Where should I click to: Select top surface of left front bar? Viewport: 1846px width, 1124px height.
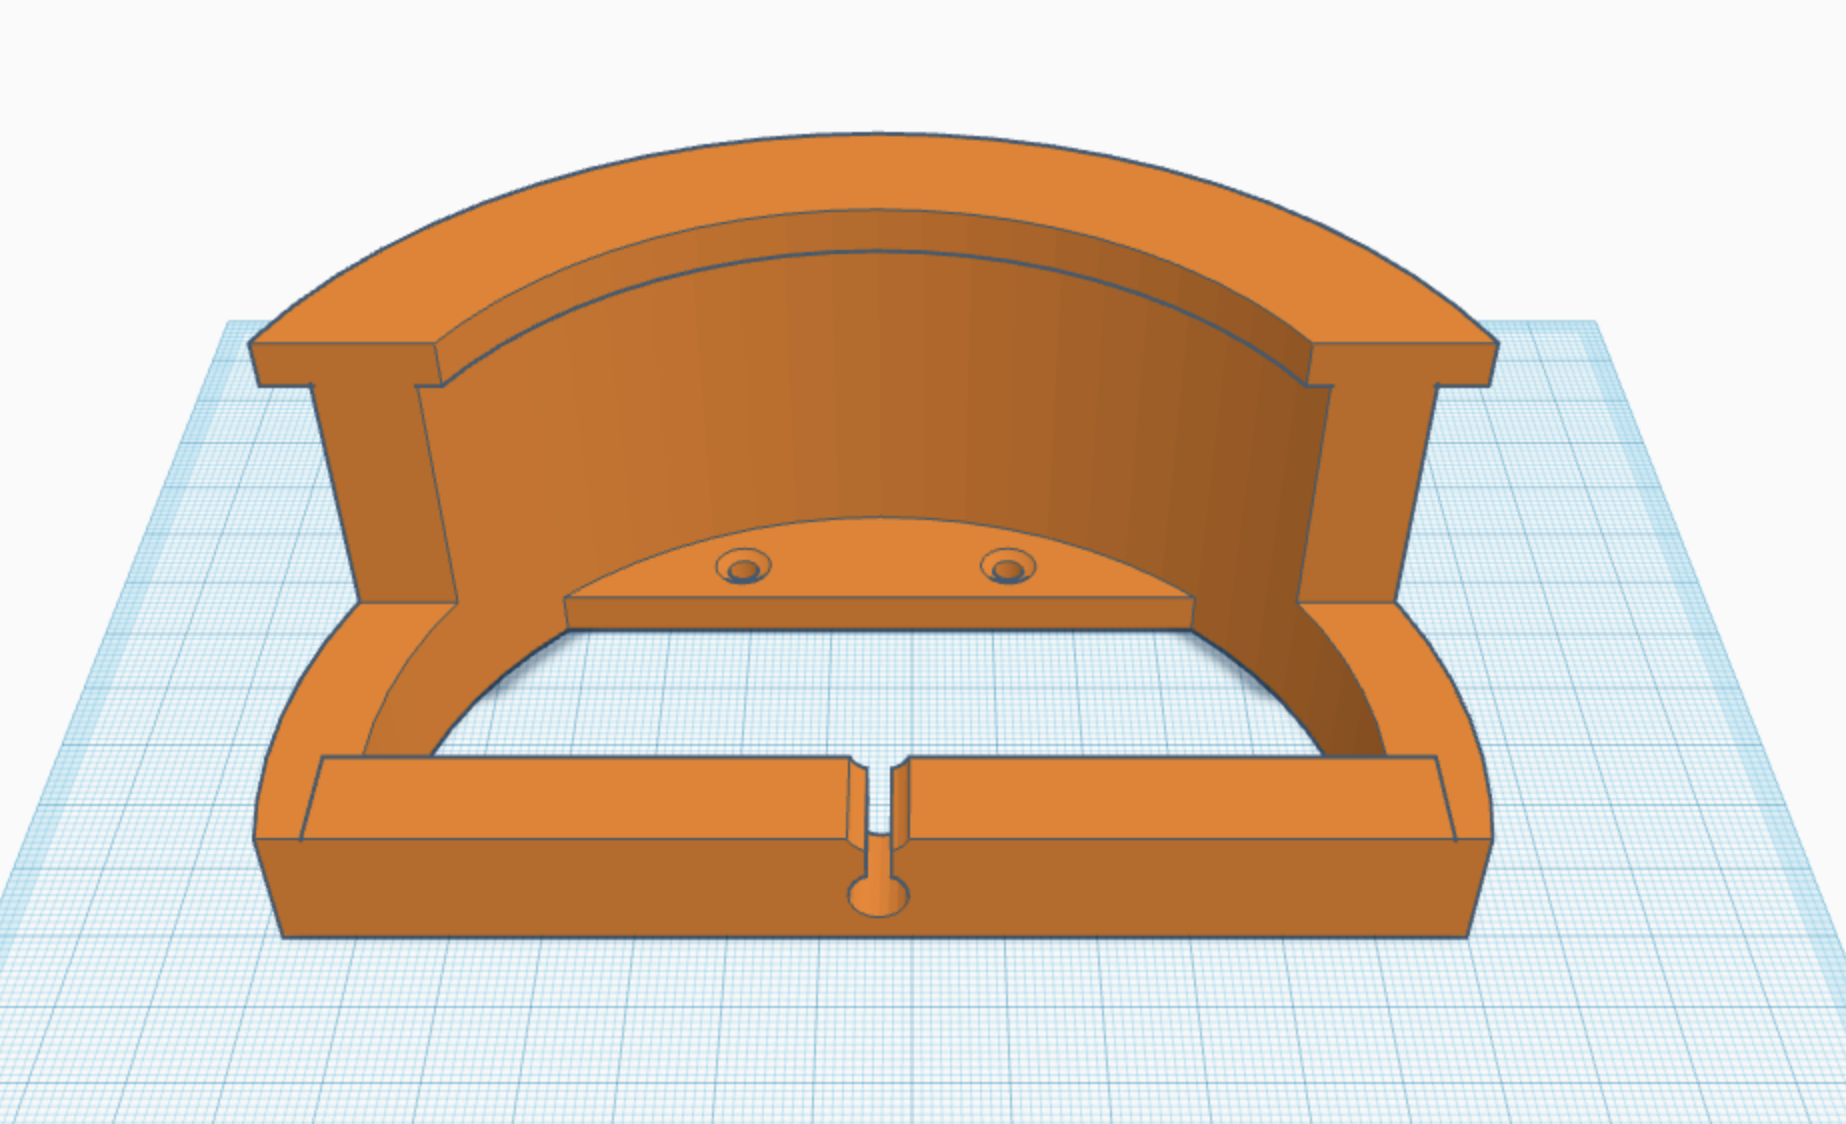tap(580, 797)
